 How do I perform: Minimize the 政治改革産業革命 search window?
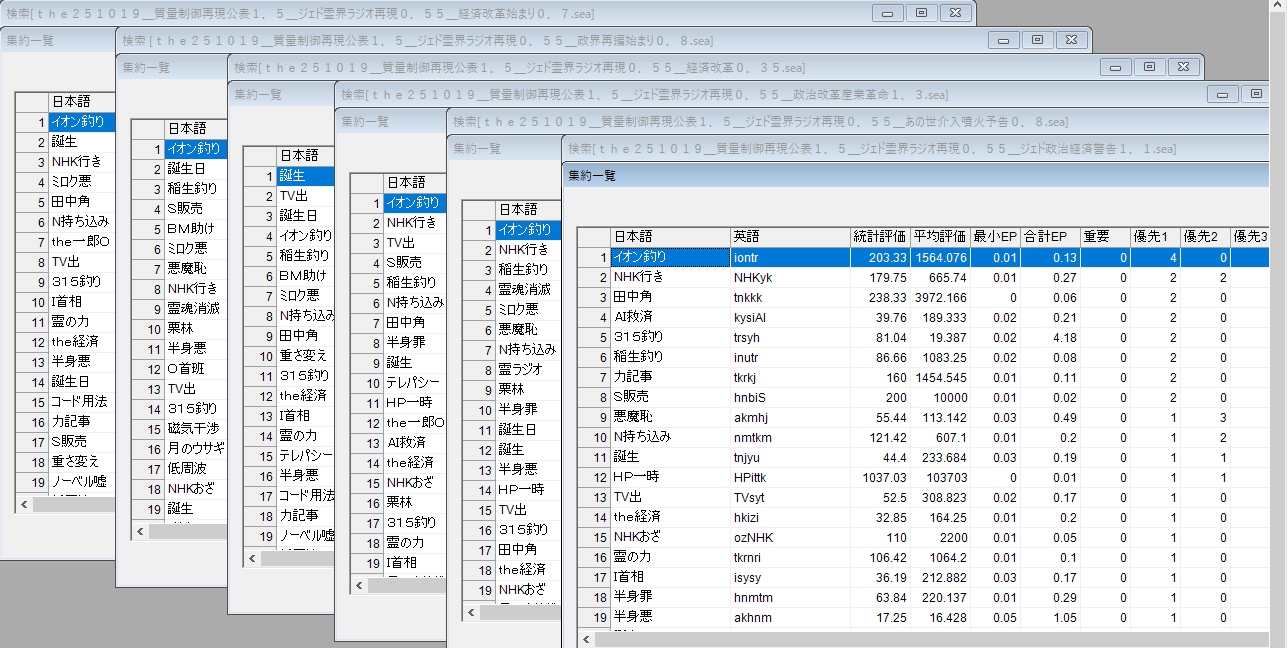click(1222, 94)
